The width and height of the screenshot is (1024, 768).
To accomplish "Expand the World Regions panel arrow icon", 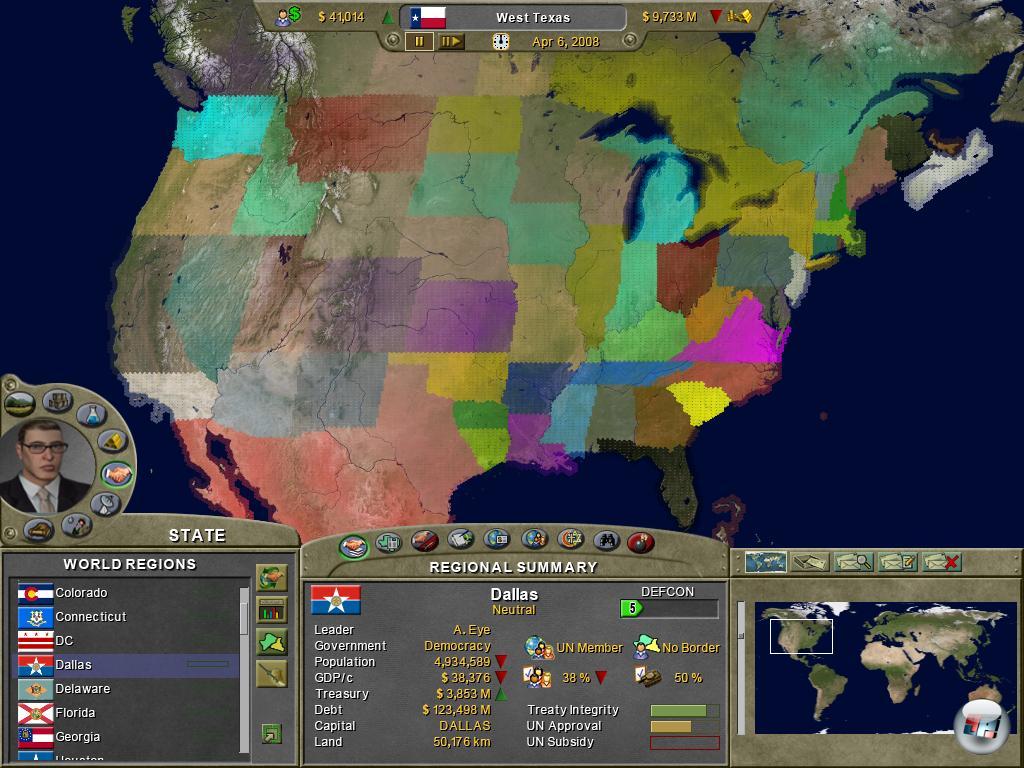I will click(x=271, y=734).
